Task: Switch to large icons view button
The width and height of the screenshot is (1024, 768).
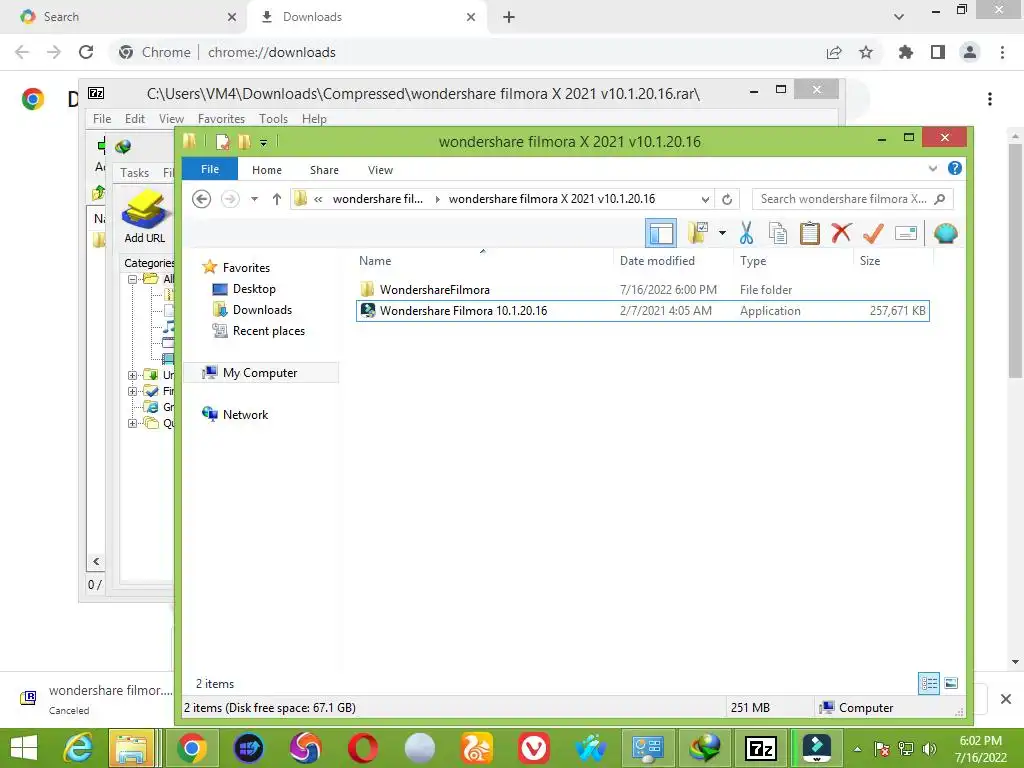Action: point(951,684)
